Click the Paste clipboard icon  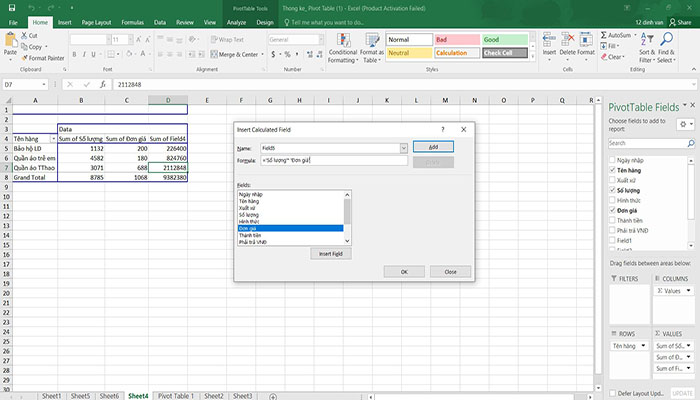coord(10,41)
